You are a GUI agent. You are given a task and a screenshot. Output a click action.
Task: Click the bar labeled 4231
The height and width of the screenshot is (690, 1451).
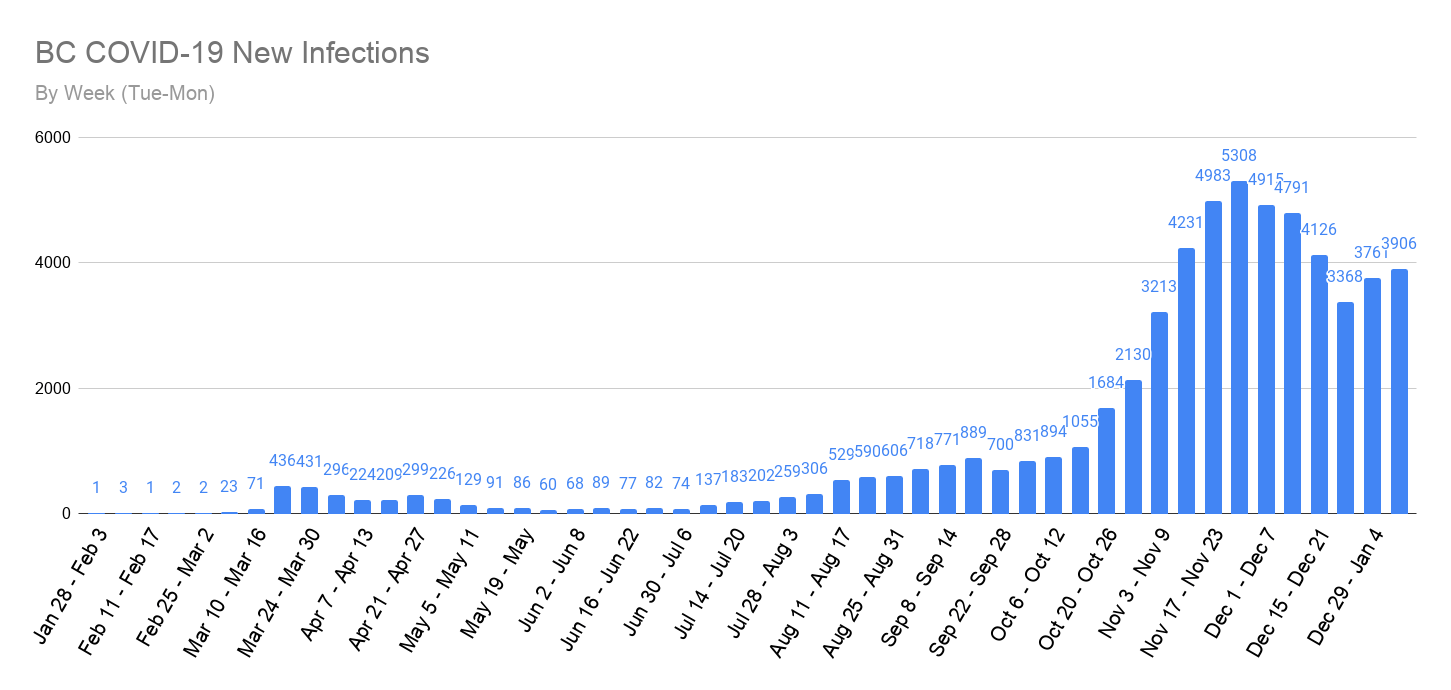1186,381
